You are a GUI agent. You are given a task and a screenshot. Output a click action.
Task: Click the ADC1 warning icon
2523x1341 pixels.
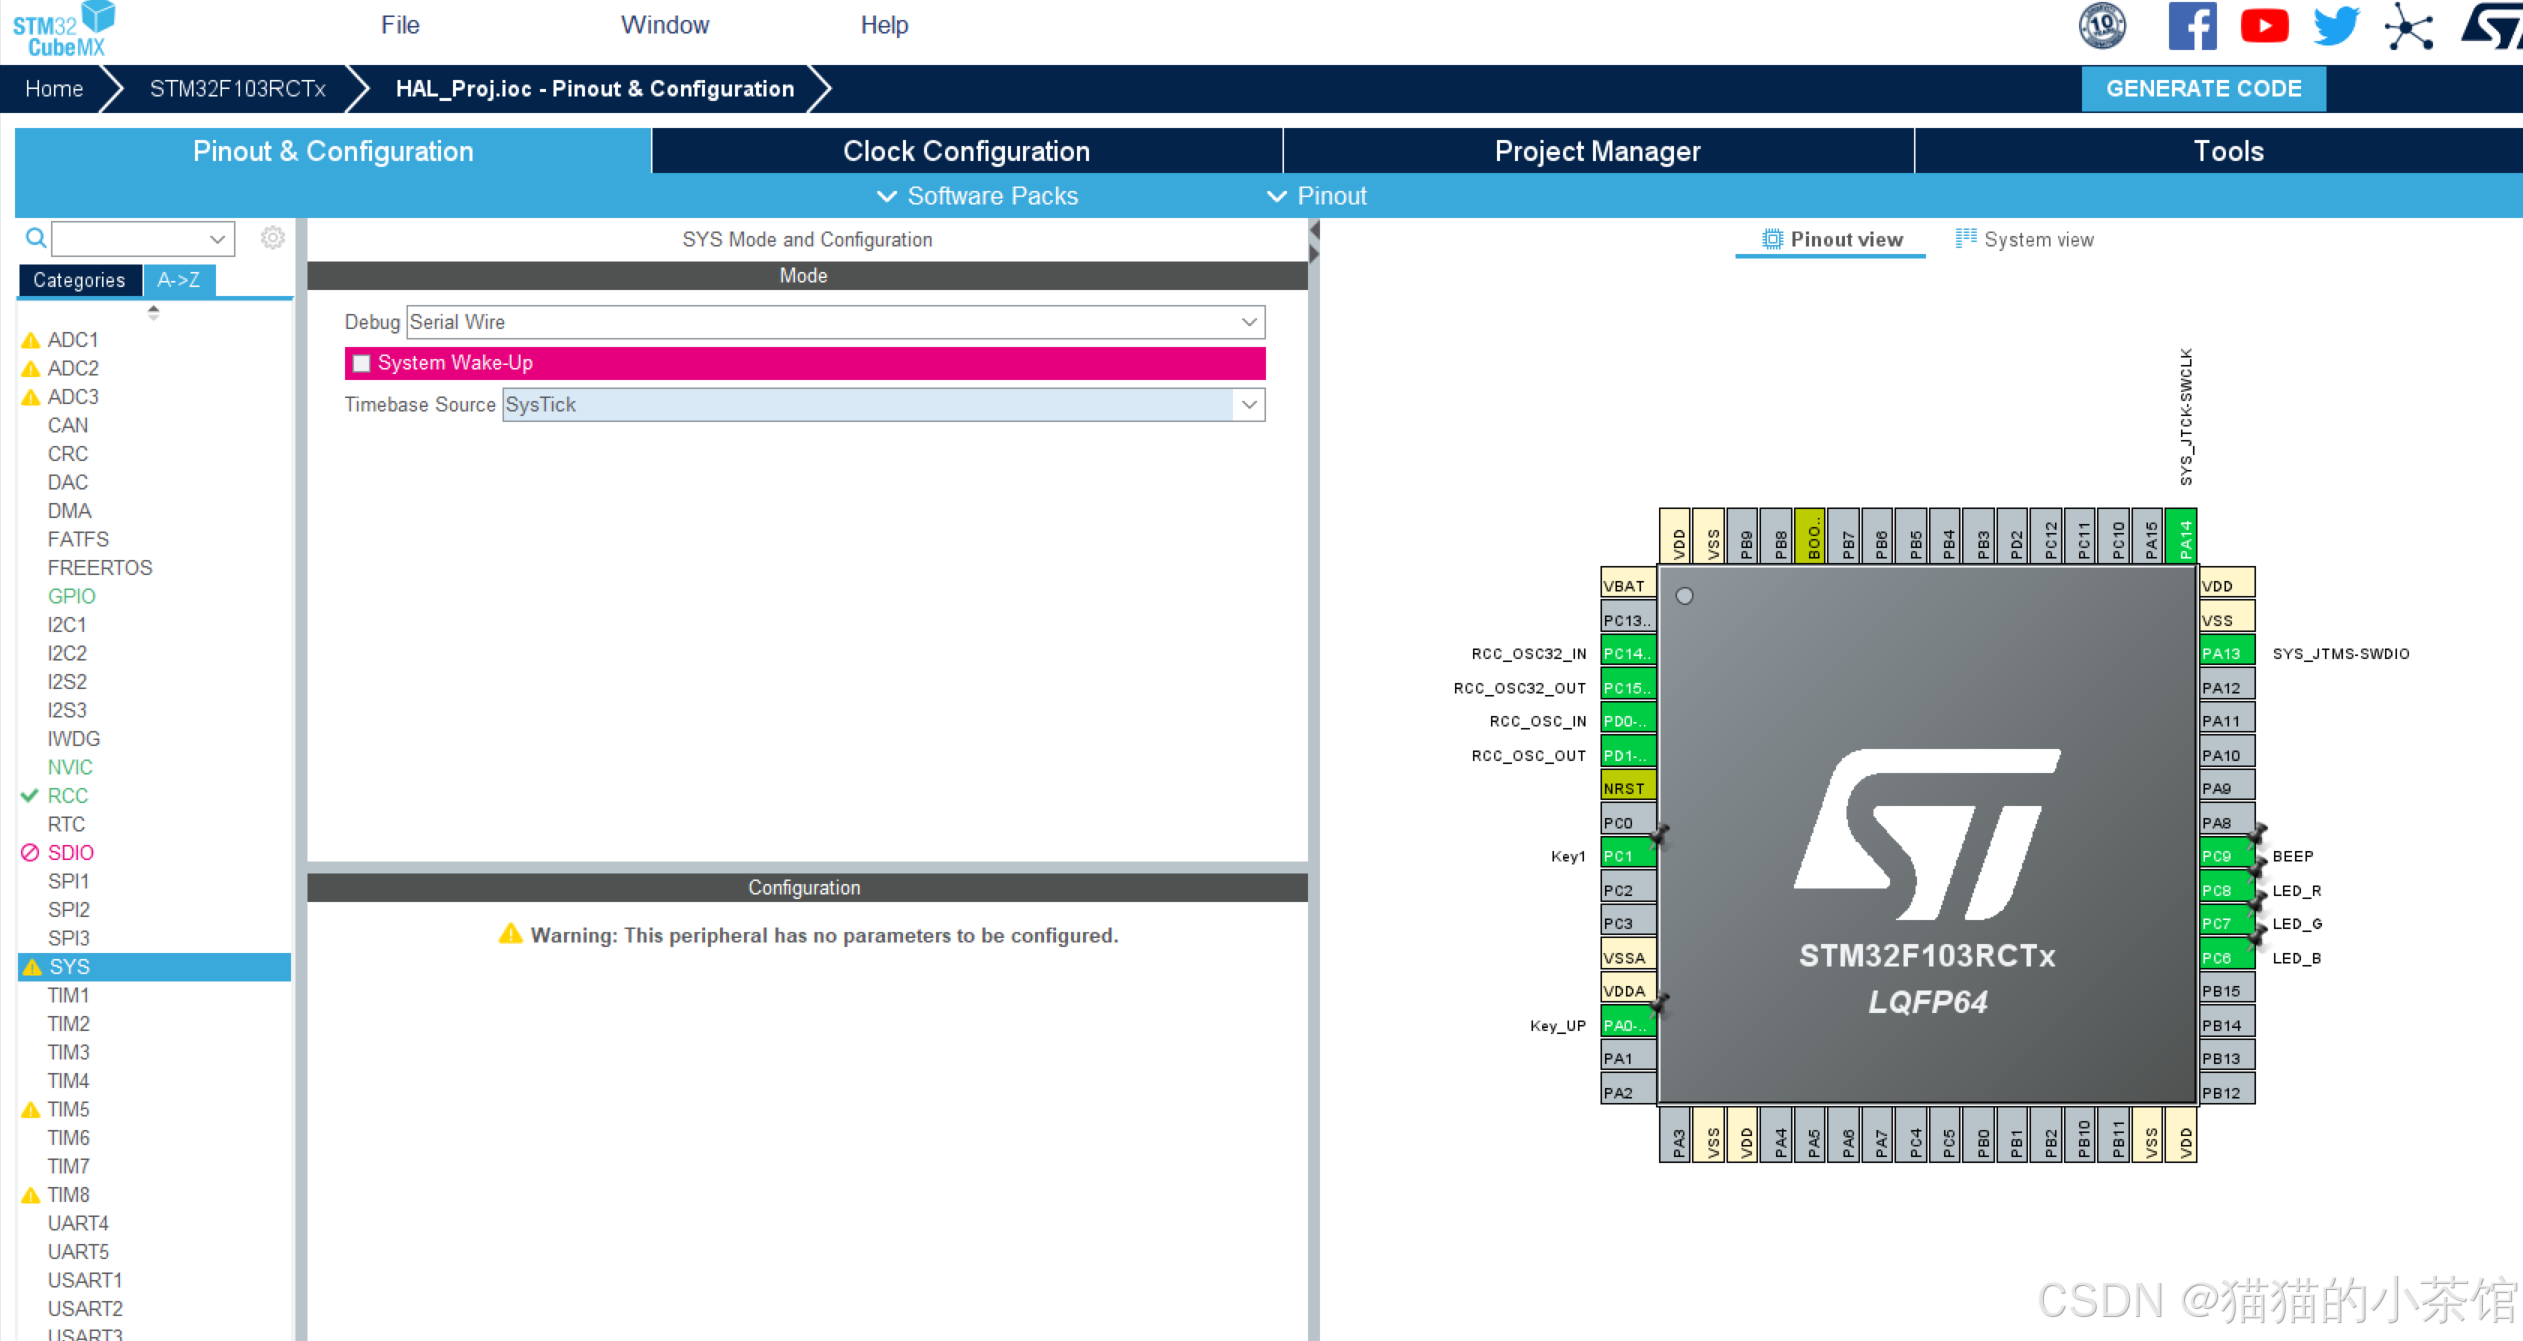coord(31,340)
